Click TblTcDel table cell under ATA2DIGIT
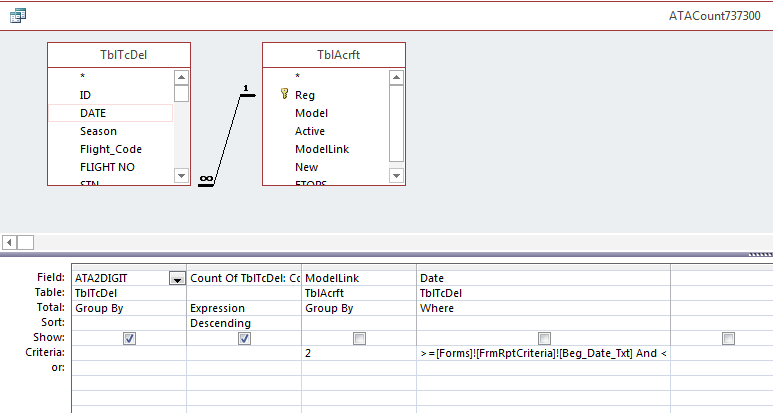This screenshot has height=413, width=773. [x=129, y=293]
